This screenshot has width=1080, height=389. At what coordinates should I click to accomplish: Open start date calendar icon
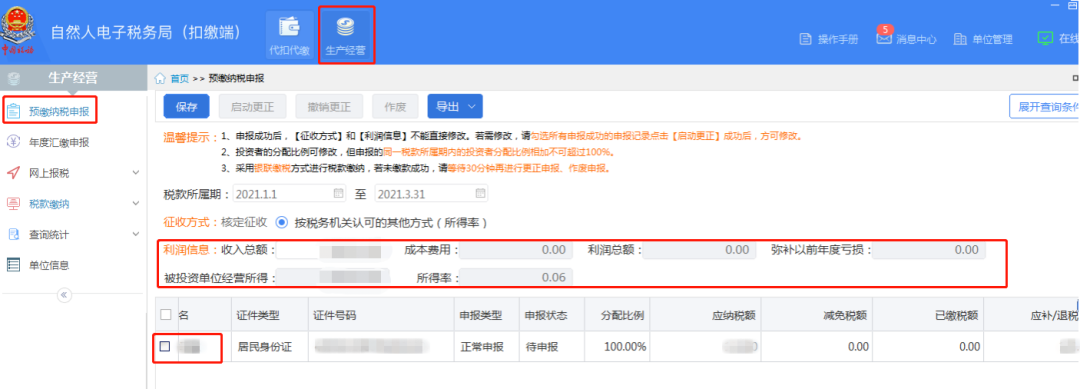[x=338, y=193]
